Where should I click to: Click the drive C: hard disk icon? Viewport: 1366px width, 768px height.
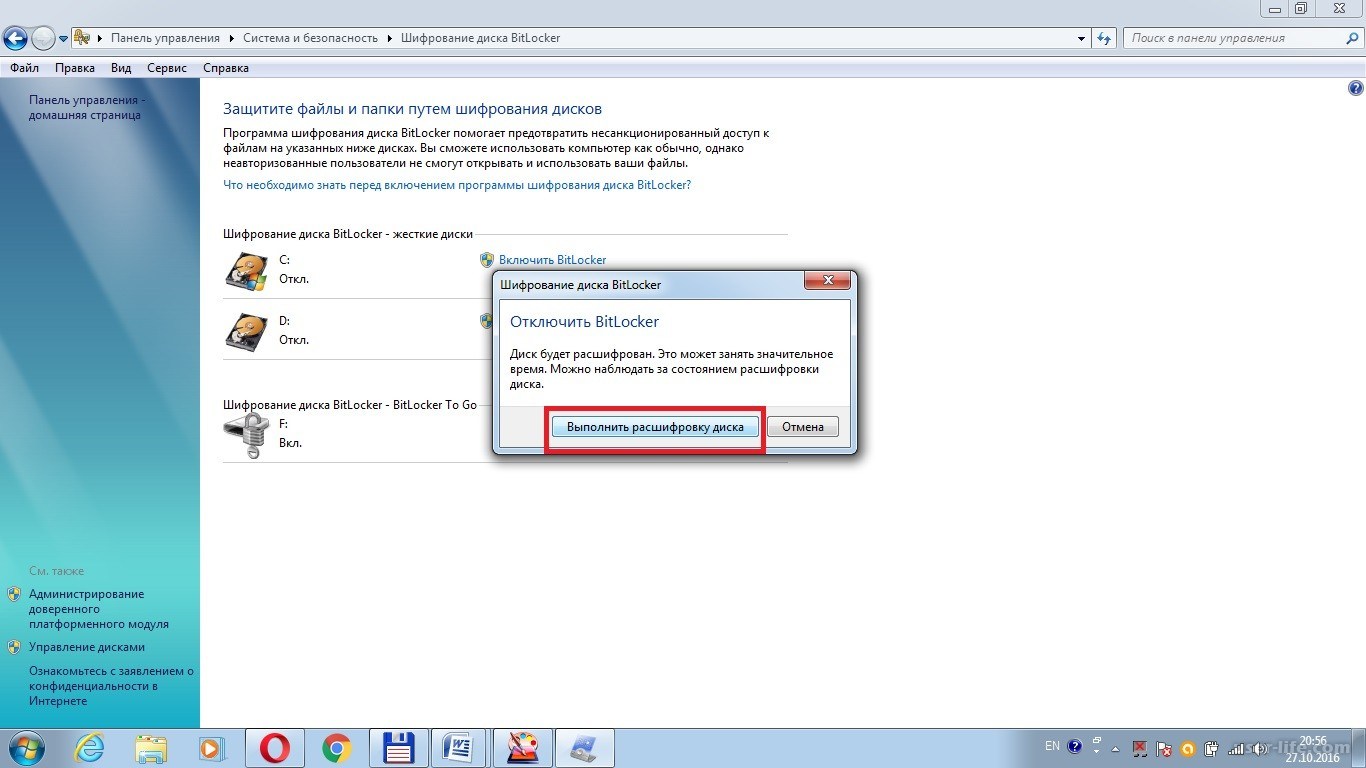(x=246, y=270)
